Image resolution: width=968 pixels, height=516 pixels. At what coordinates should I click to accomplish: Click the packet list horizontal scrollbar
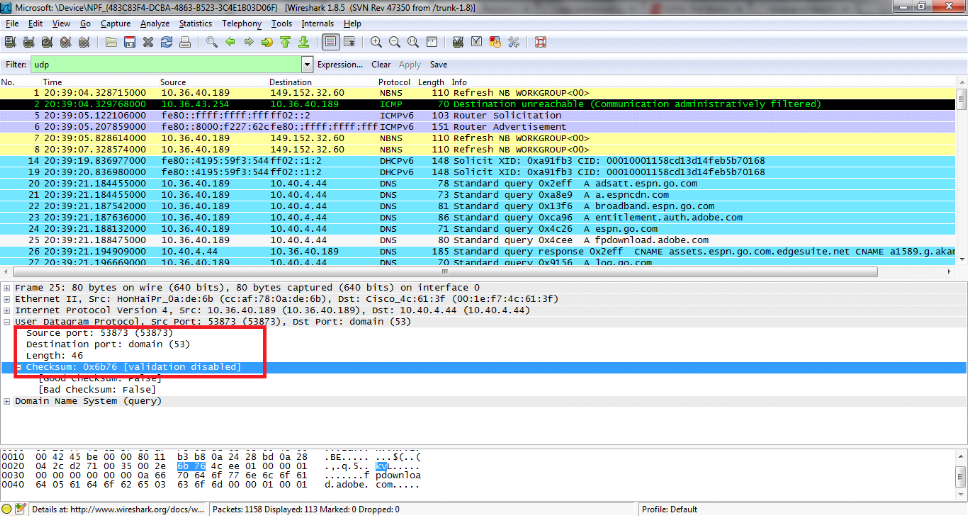445,272
